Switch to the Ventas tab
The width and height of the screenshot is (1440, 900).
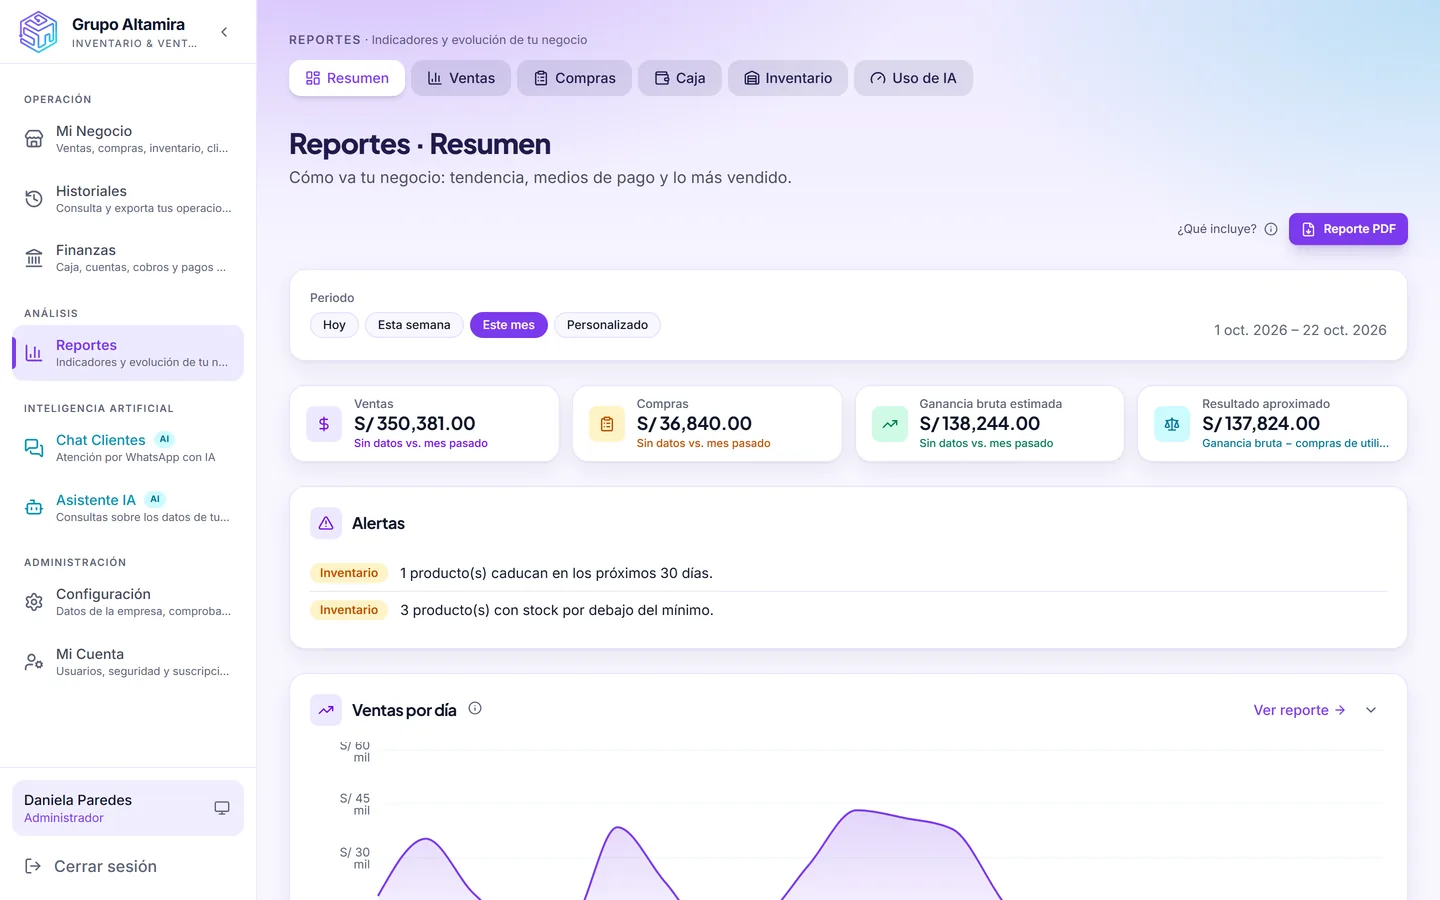point(461,78)
